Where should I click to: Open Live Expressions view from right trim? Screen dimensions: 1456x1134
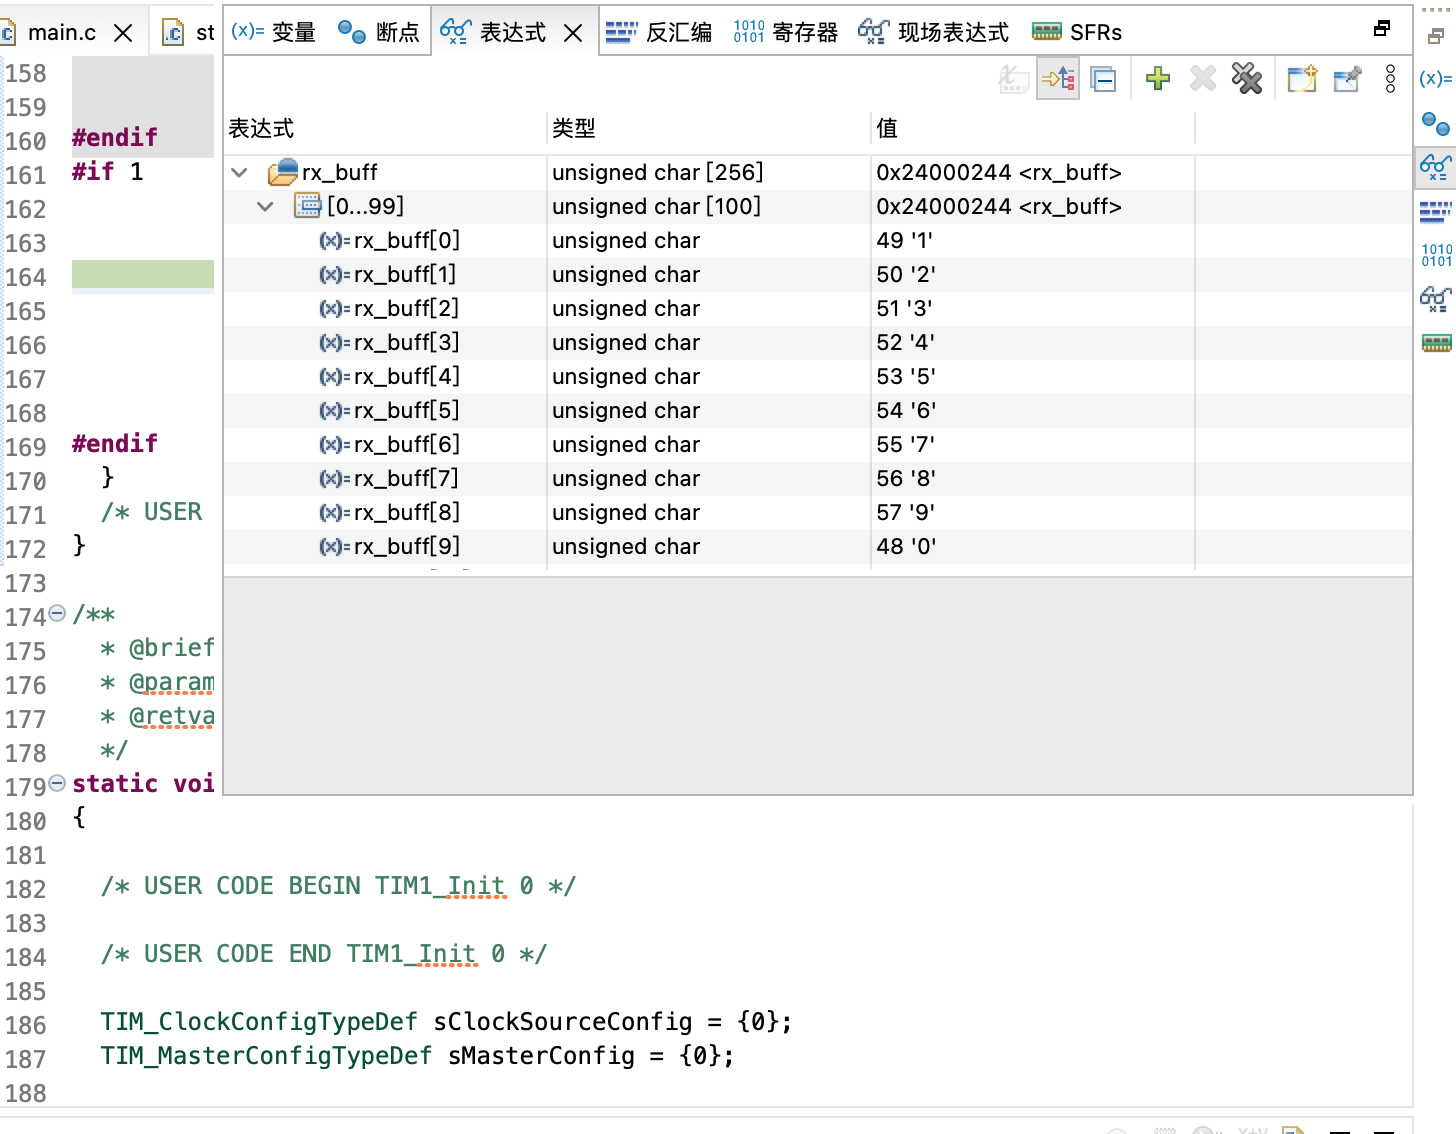(x=1435, y=299)
